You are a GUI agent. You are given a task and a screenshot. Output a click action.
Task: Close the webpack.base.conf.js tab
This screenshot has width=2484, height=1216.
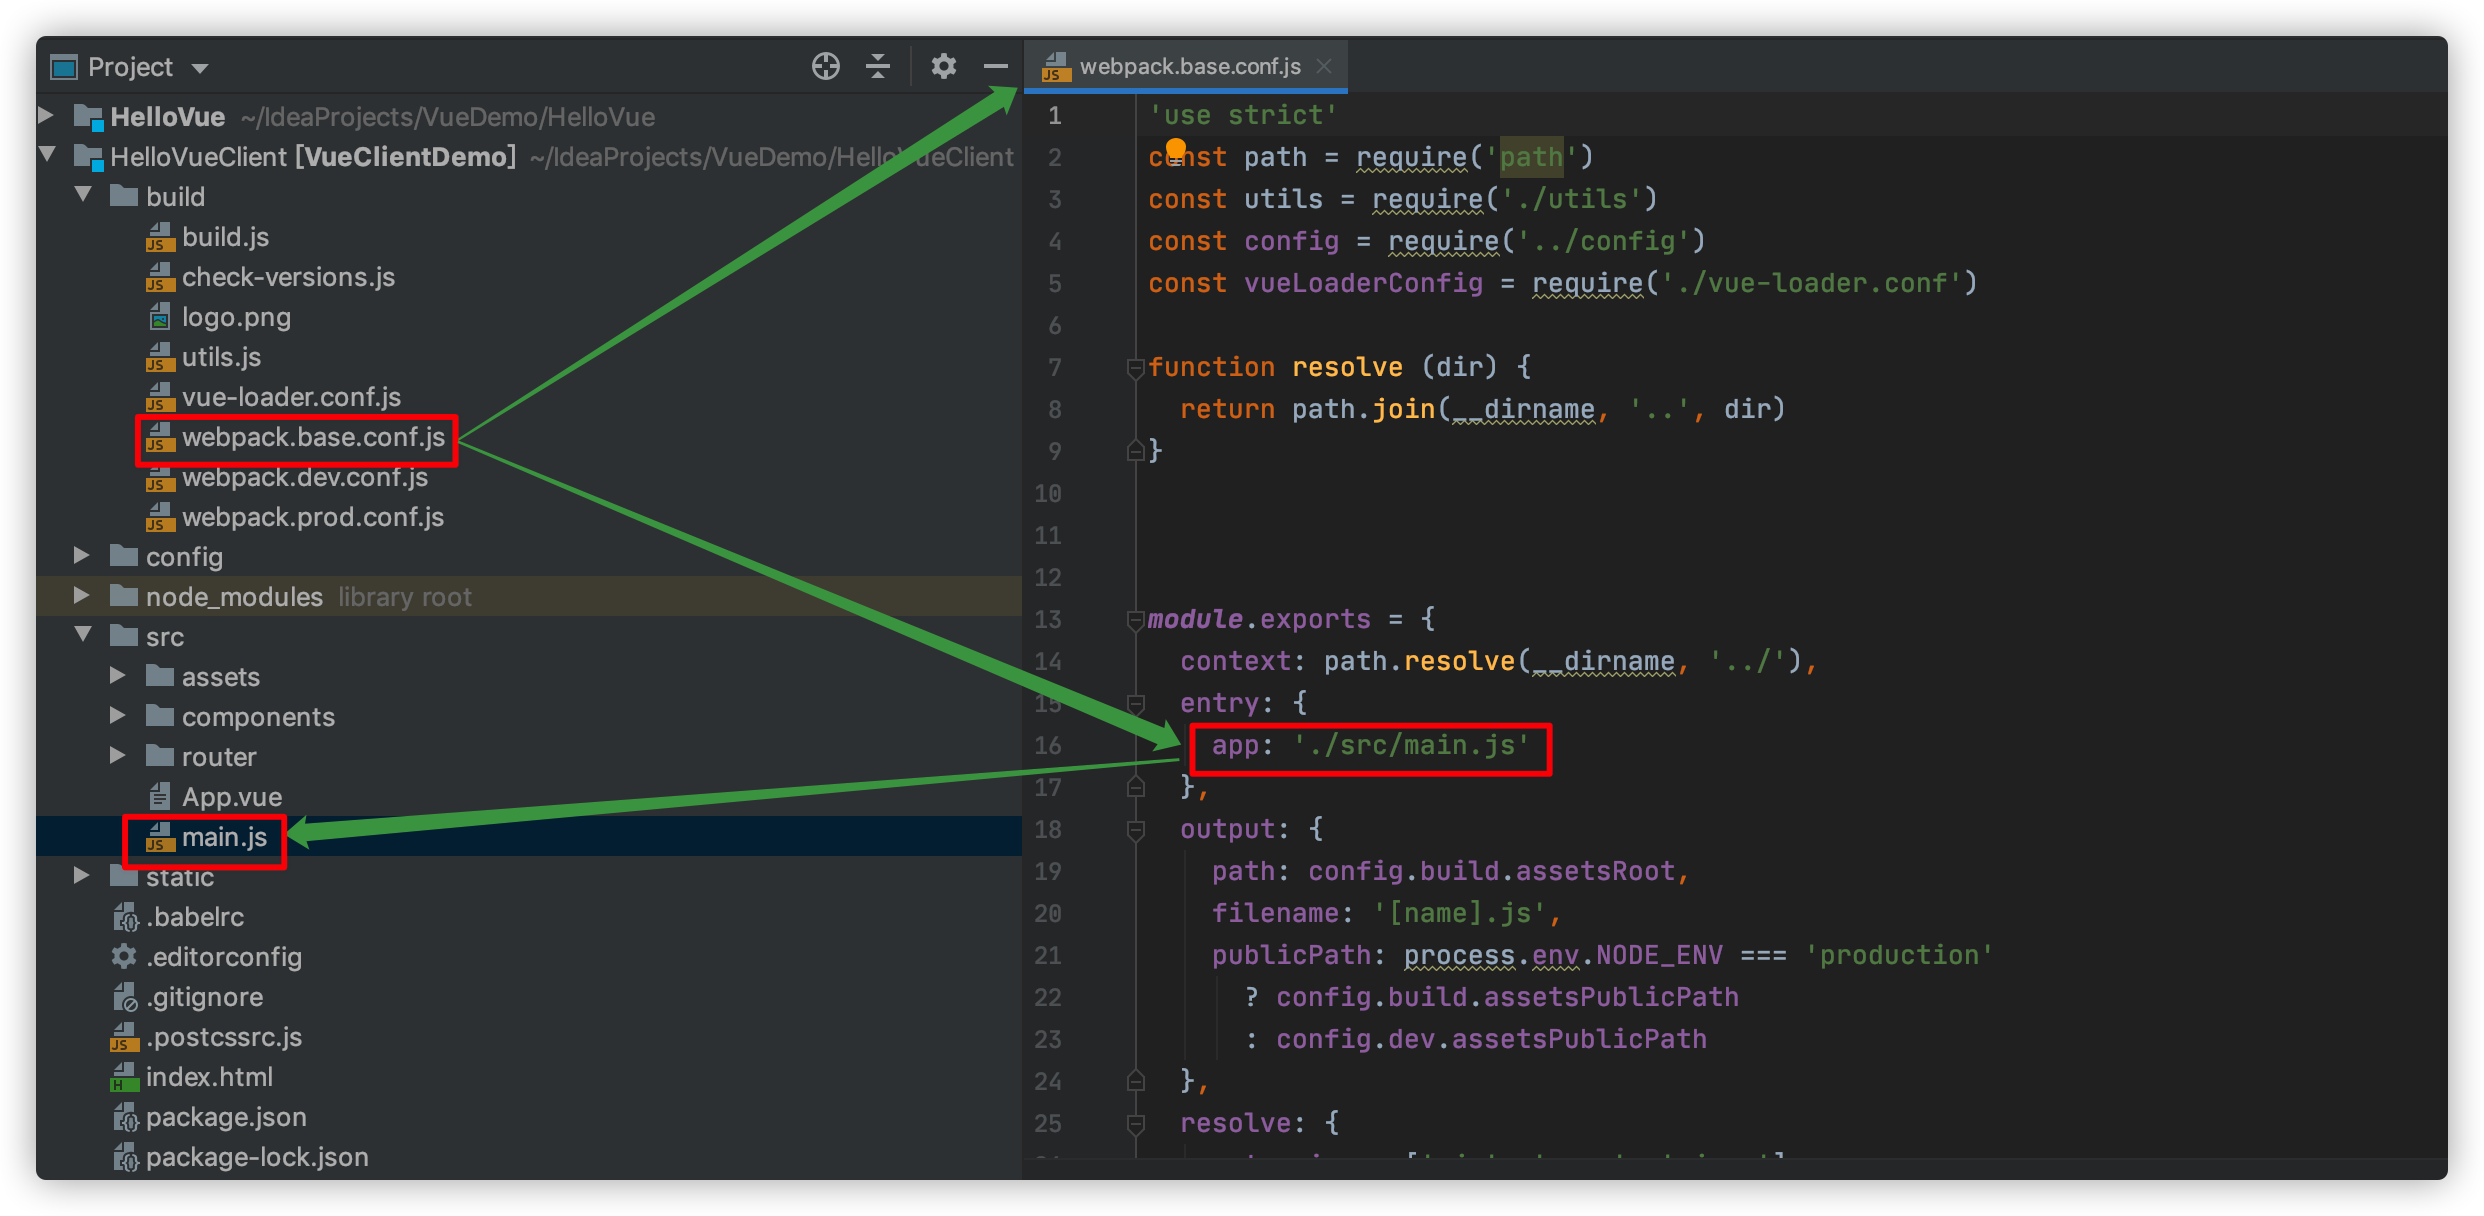[1324, 67]
